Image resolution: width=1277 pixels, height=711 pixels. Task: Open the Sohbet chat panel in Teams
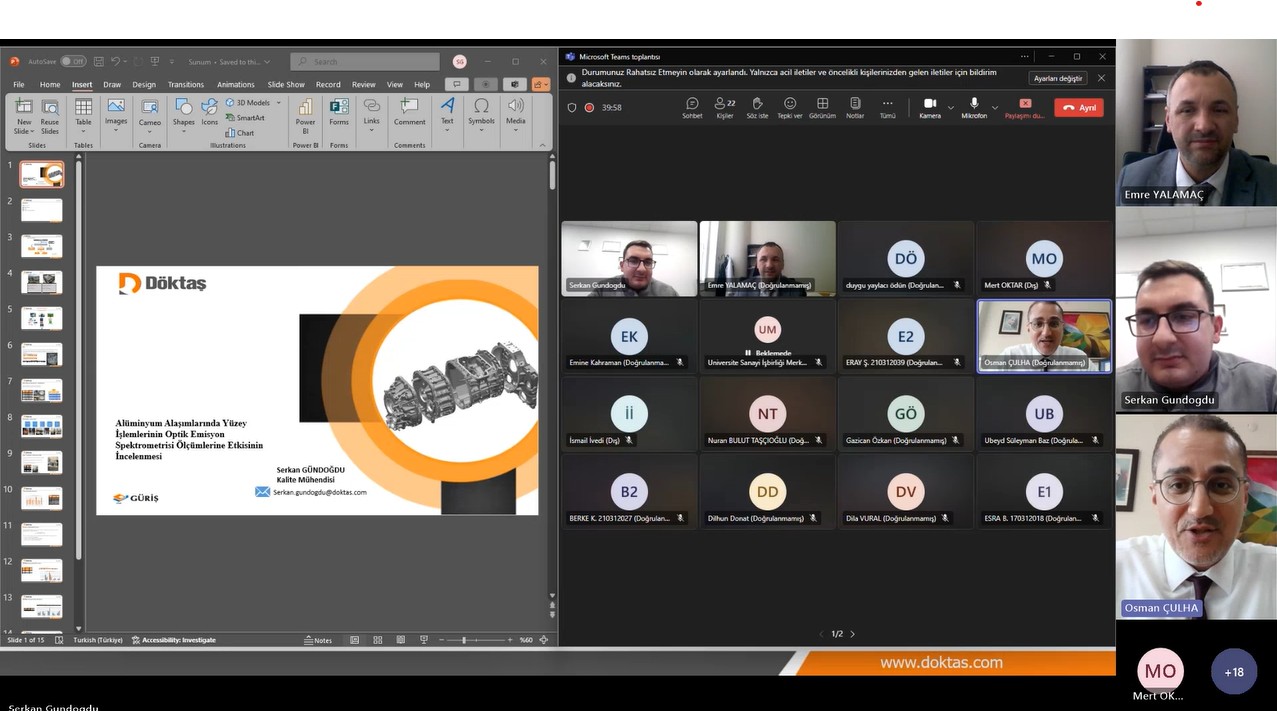click(692, 107)
